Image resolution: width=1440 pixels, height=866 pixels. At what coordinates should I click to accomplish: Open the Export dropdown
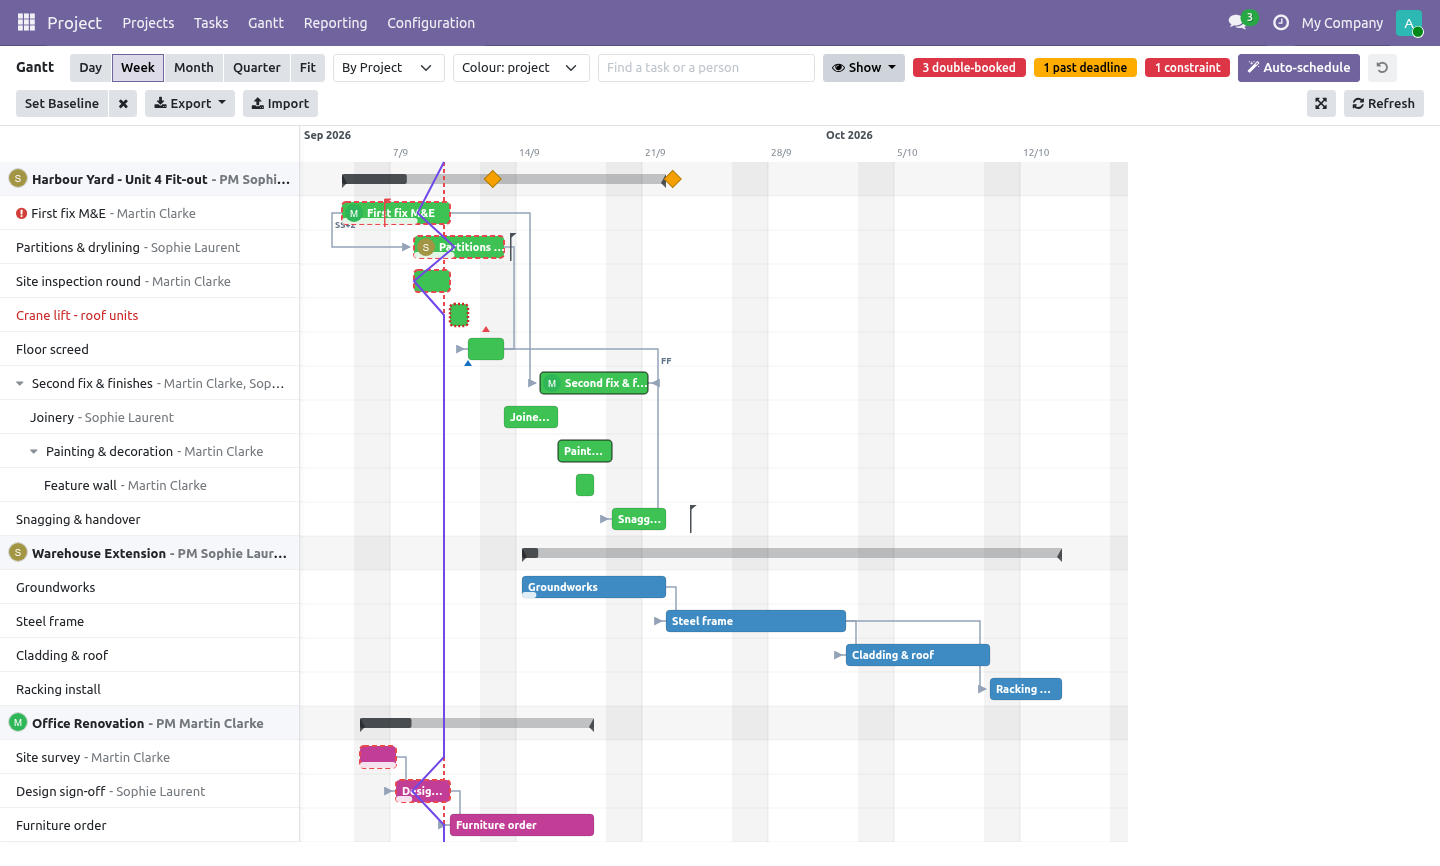190,103
